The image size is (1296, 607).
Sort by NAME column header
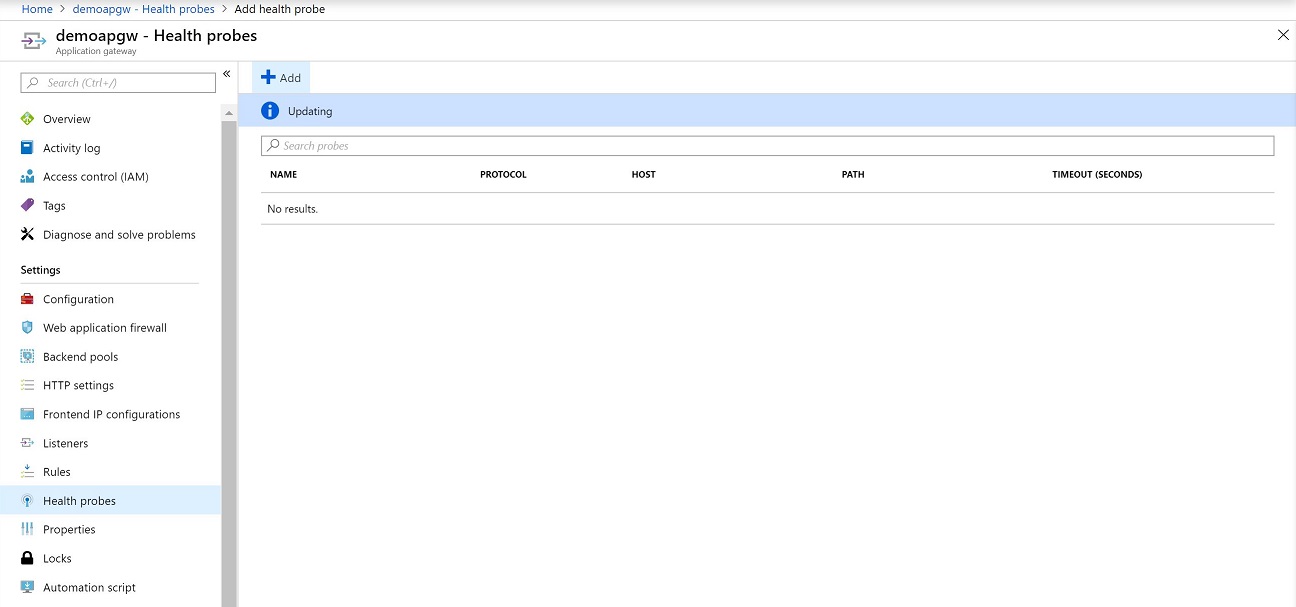(283, 174)
